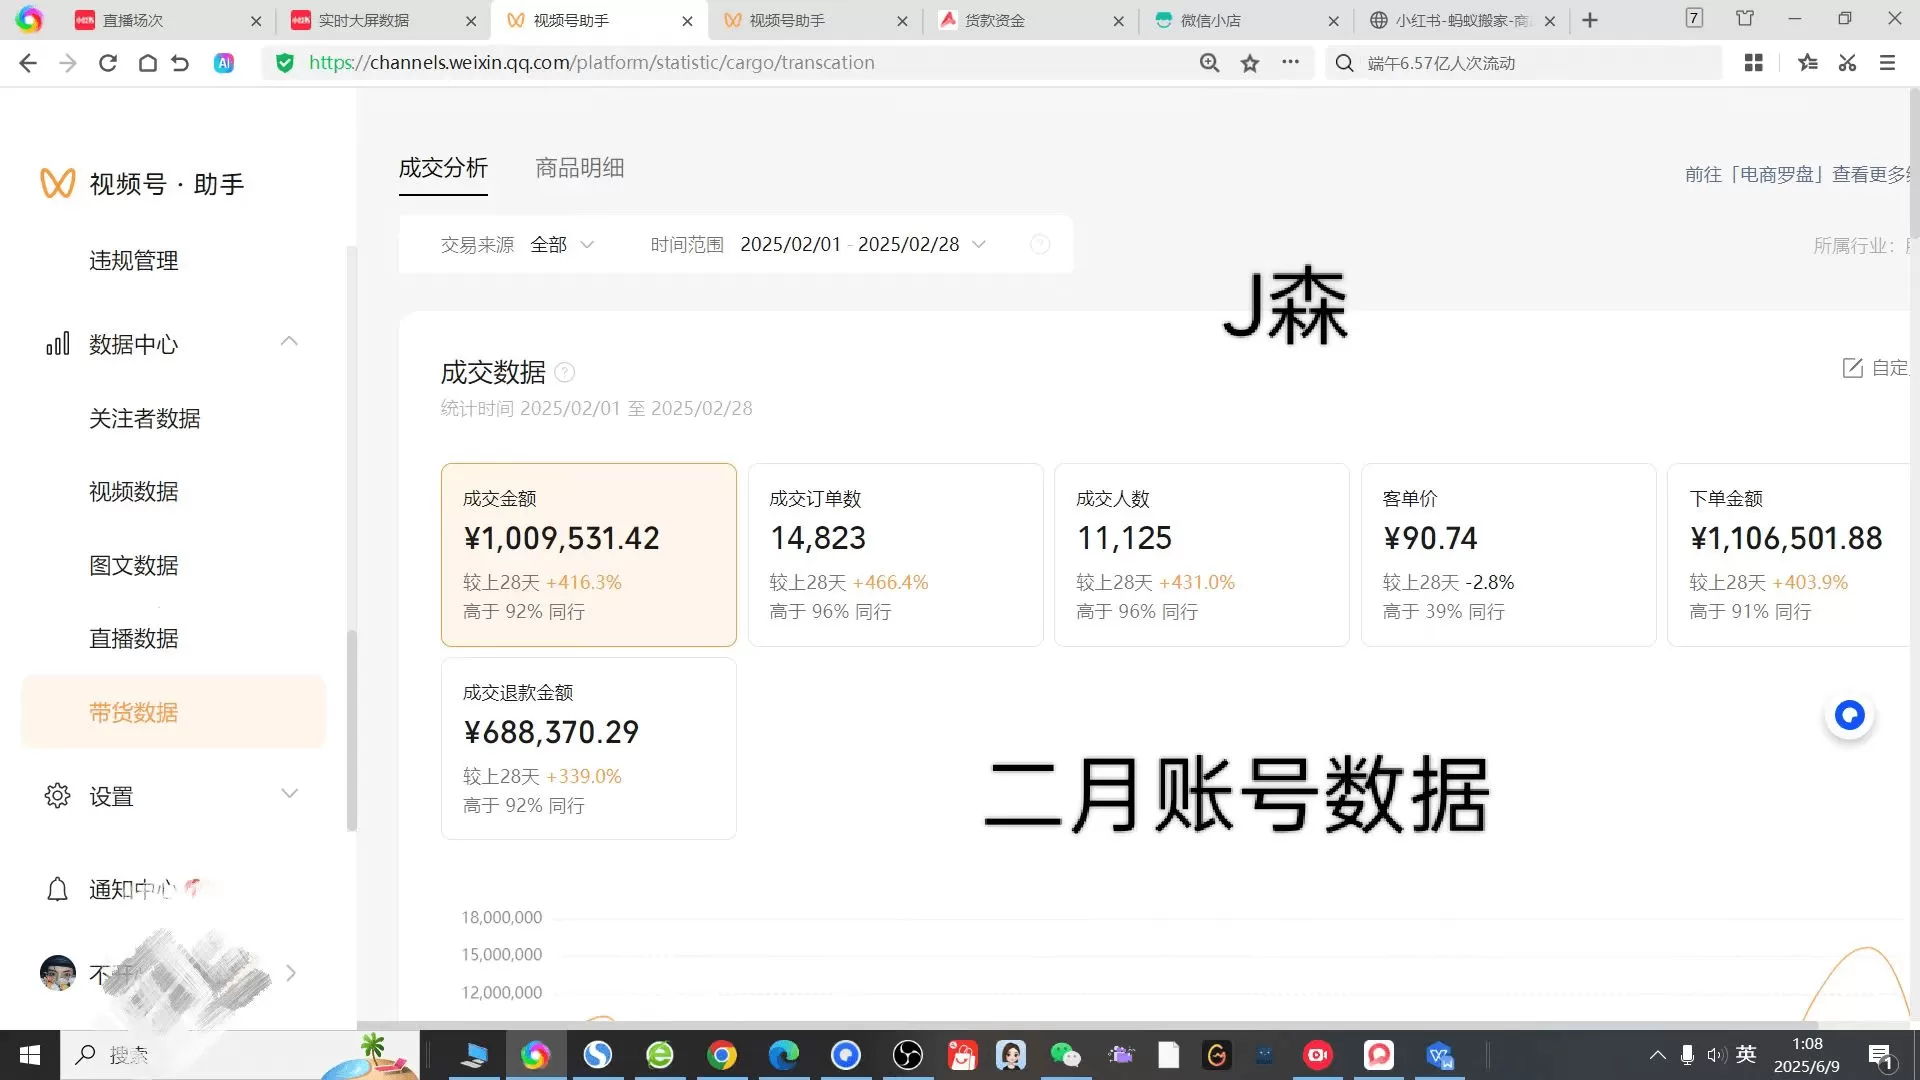Click the magnifier zoom icon in address bar
Image resolution: width=1920 pixels, height=1080 pixels.
tap(1209, 62)
